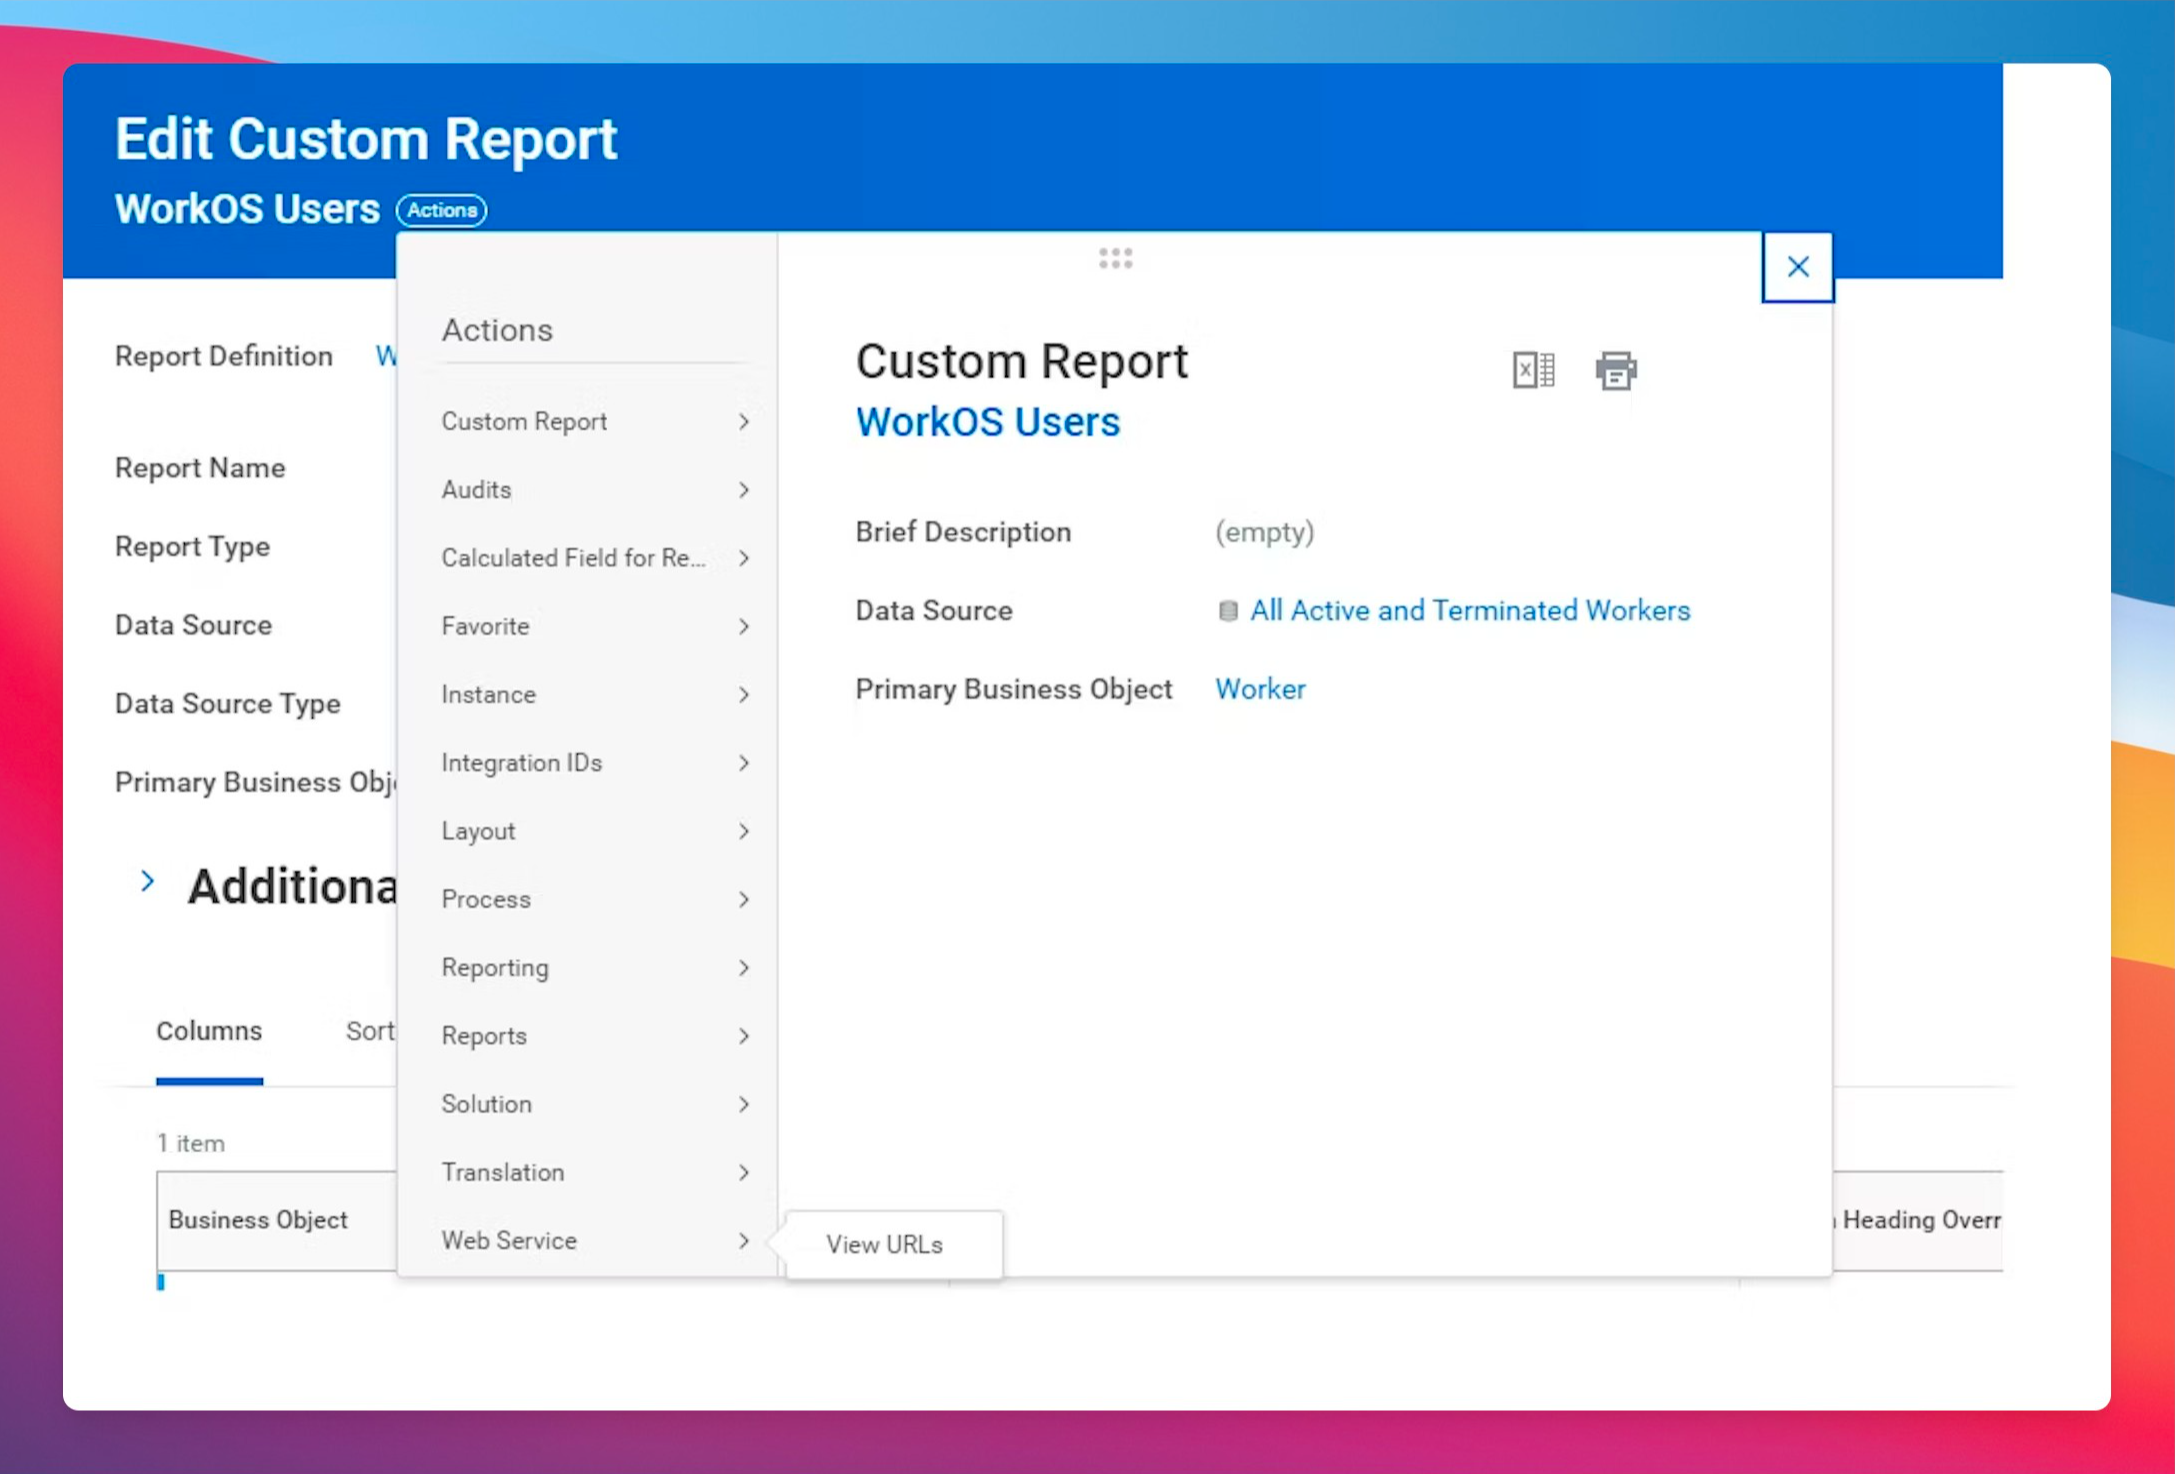Close the Actions popup with X
The height and width of the screenshot is (1474, 2175).
point(1797,267)
